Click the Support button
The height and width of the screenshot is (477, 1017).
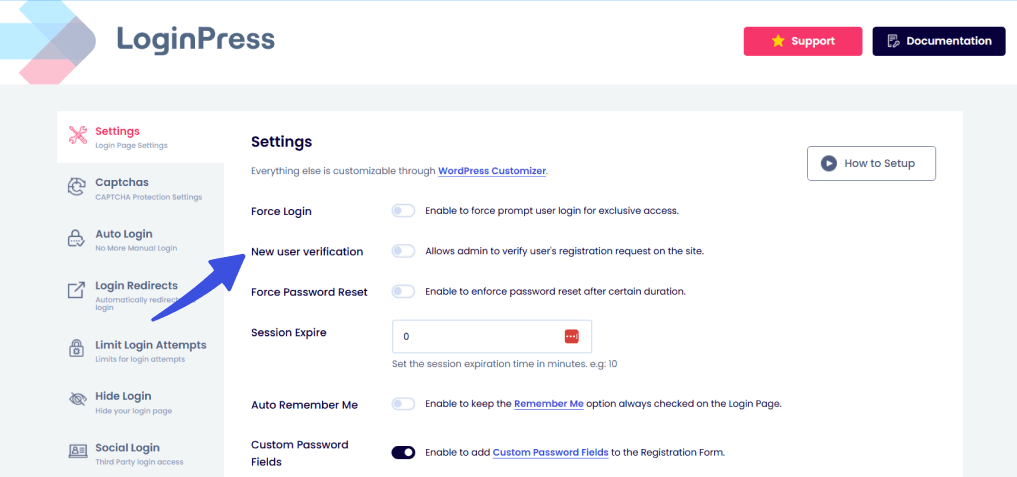pos(803,41)
